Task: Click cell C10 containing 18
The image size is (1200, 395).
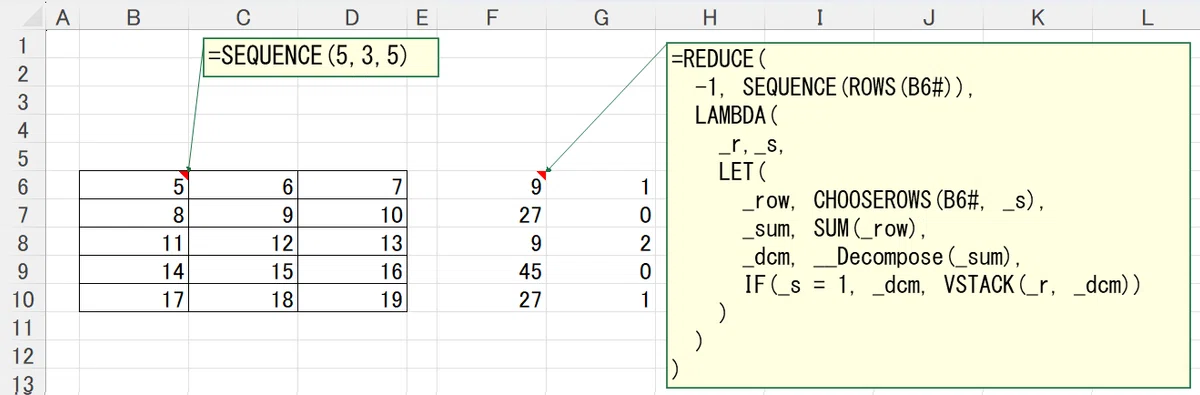Action: (242, 298)
